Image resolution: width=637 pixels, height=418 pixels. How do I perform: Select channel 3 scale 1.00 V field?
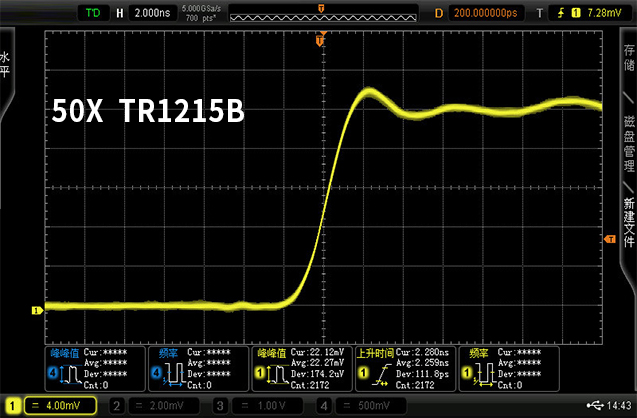click(x=267, y=406)
